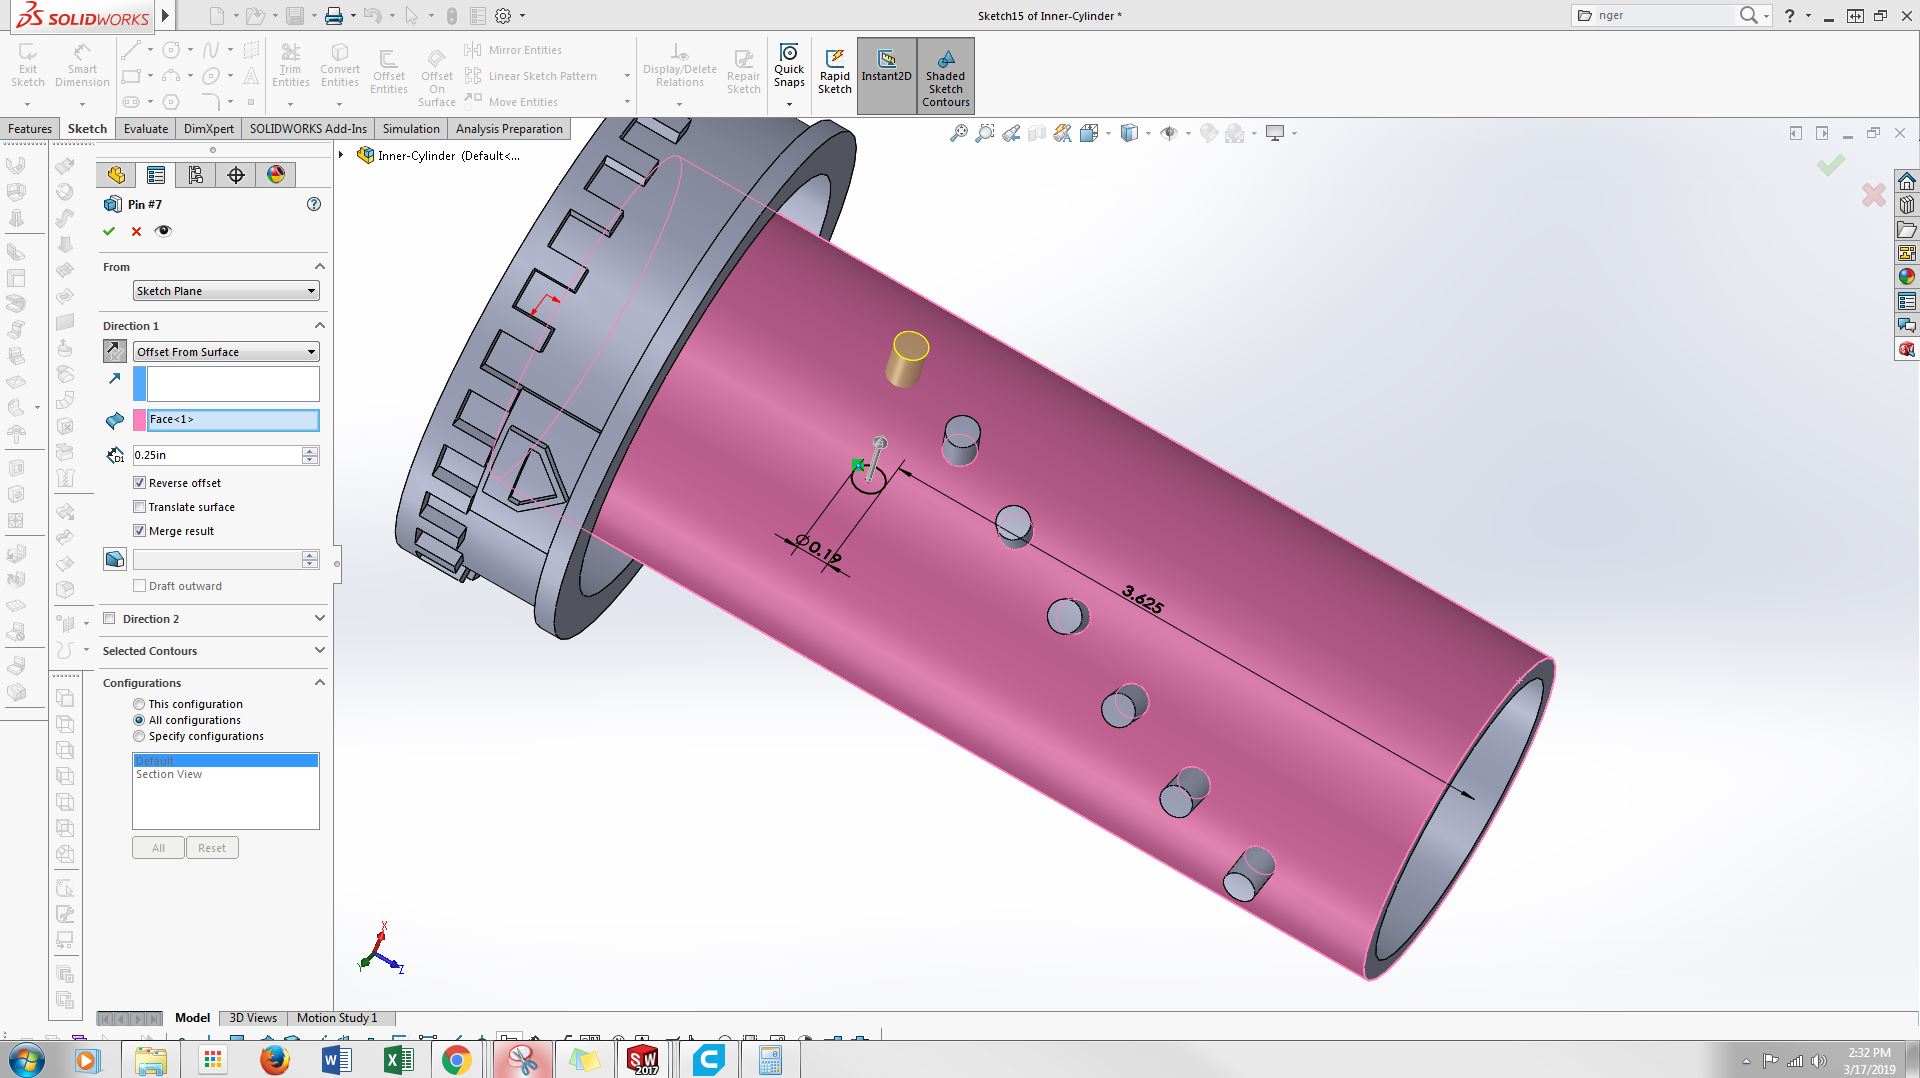The height and width of the screenshot is (1078, 1920).
Task: Collapse the Configurations section
Action: (x=320, y=682)
